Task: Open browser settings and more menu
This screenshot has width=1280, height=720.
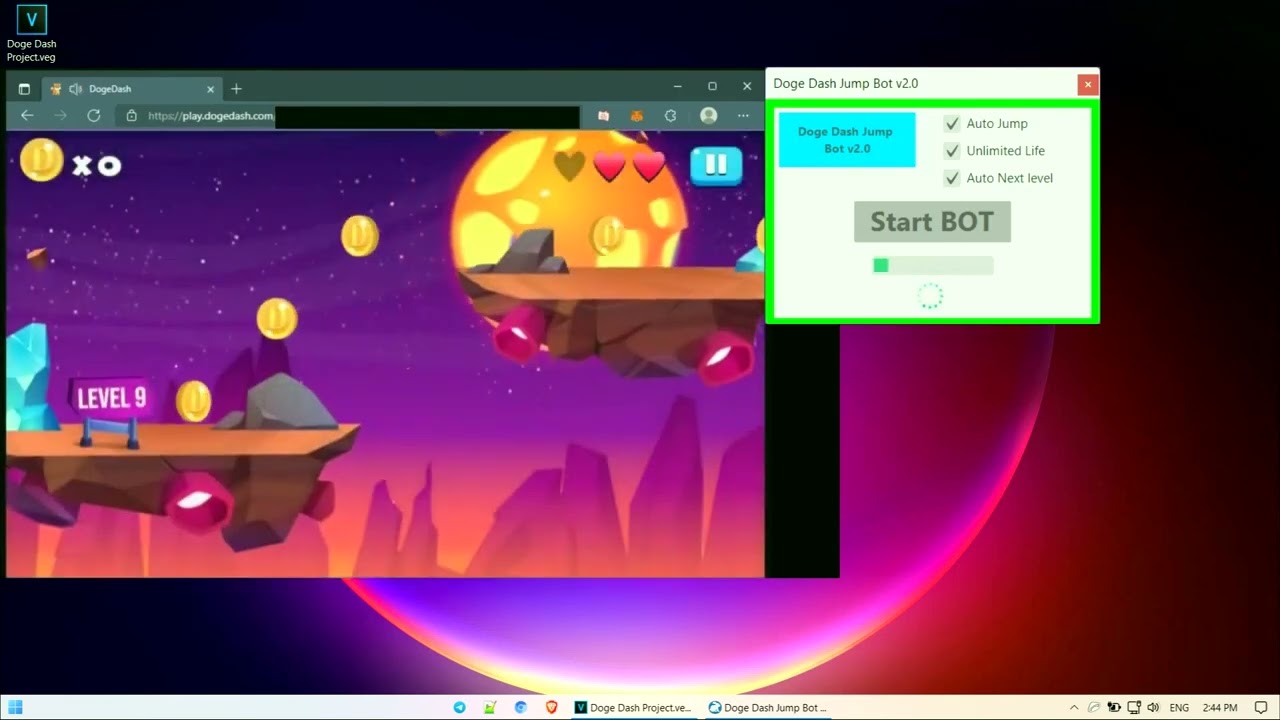Action: pos(743,116)
